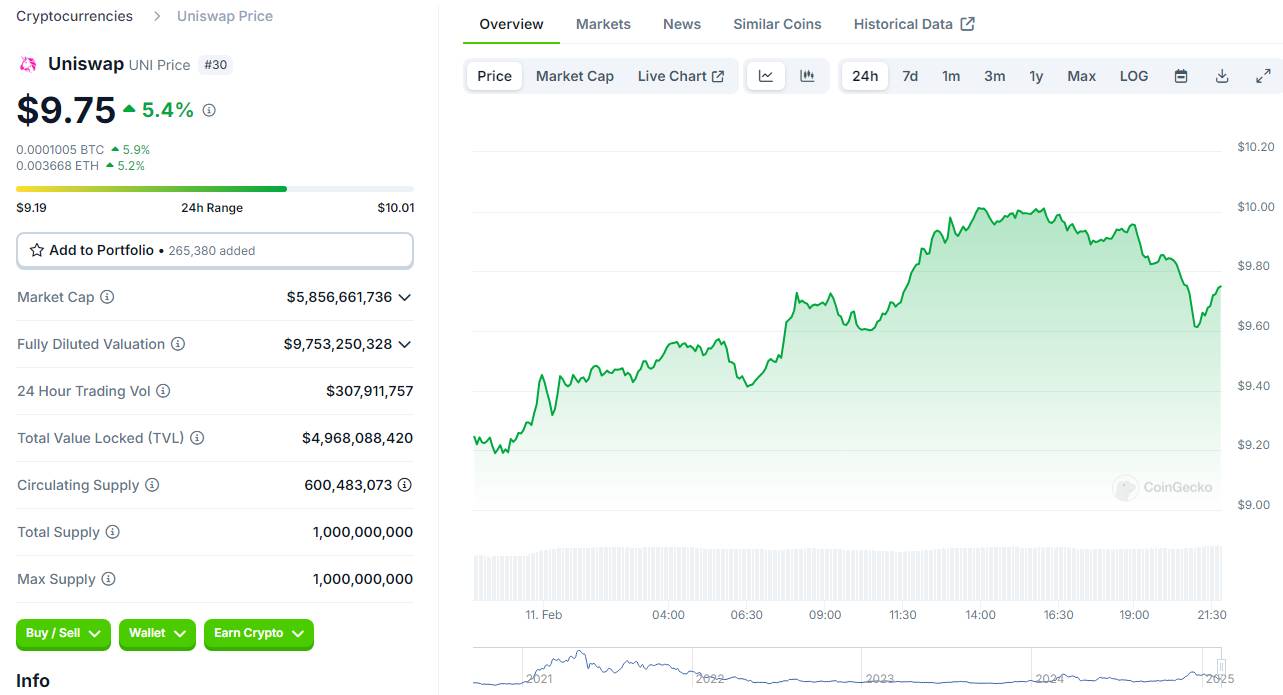The height and width of the screenshot is (695, 1283).
Task: Click the Uniswap Price breadcrumb
Action: pyautogui.click(x=225, y=16)
